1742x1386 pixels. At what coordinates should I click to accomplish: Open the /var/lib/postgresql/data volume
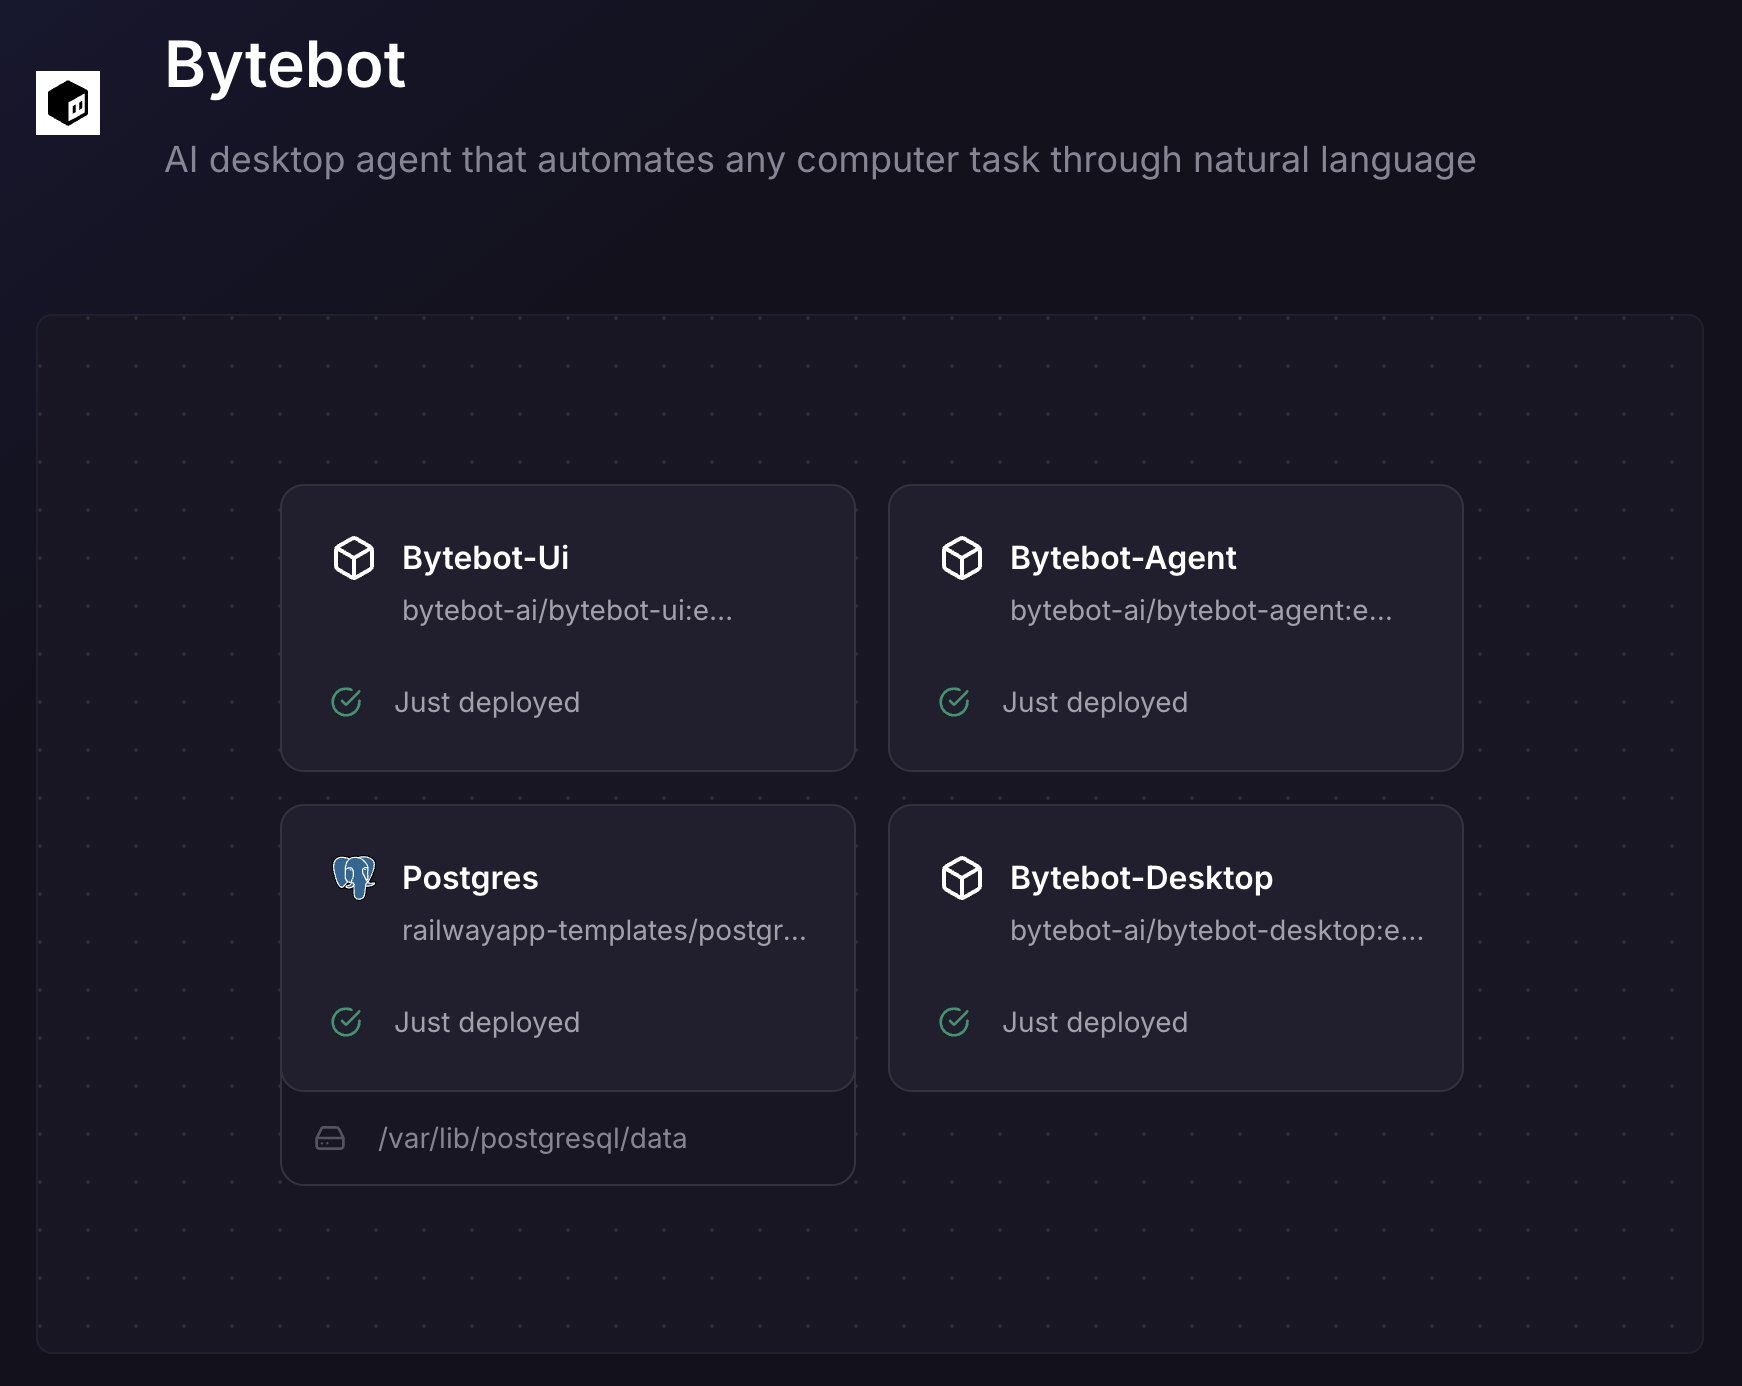tap(532, 1139)
